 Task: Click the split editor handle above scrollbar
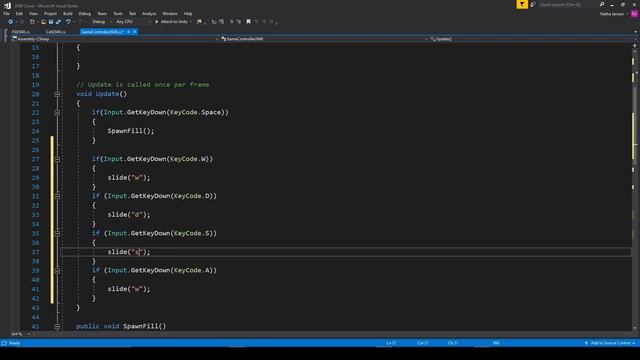point(635,45)
